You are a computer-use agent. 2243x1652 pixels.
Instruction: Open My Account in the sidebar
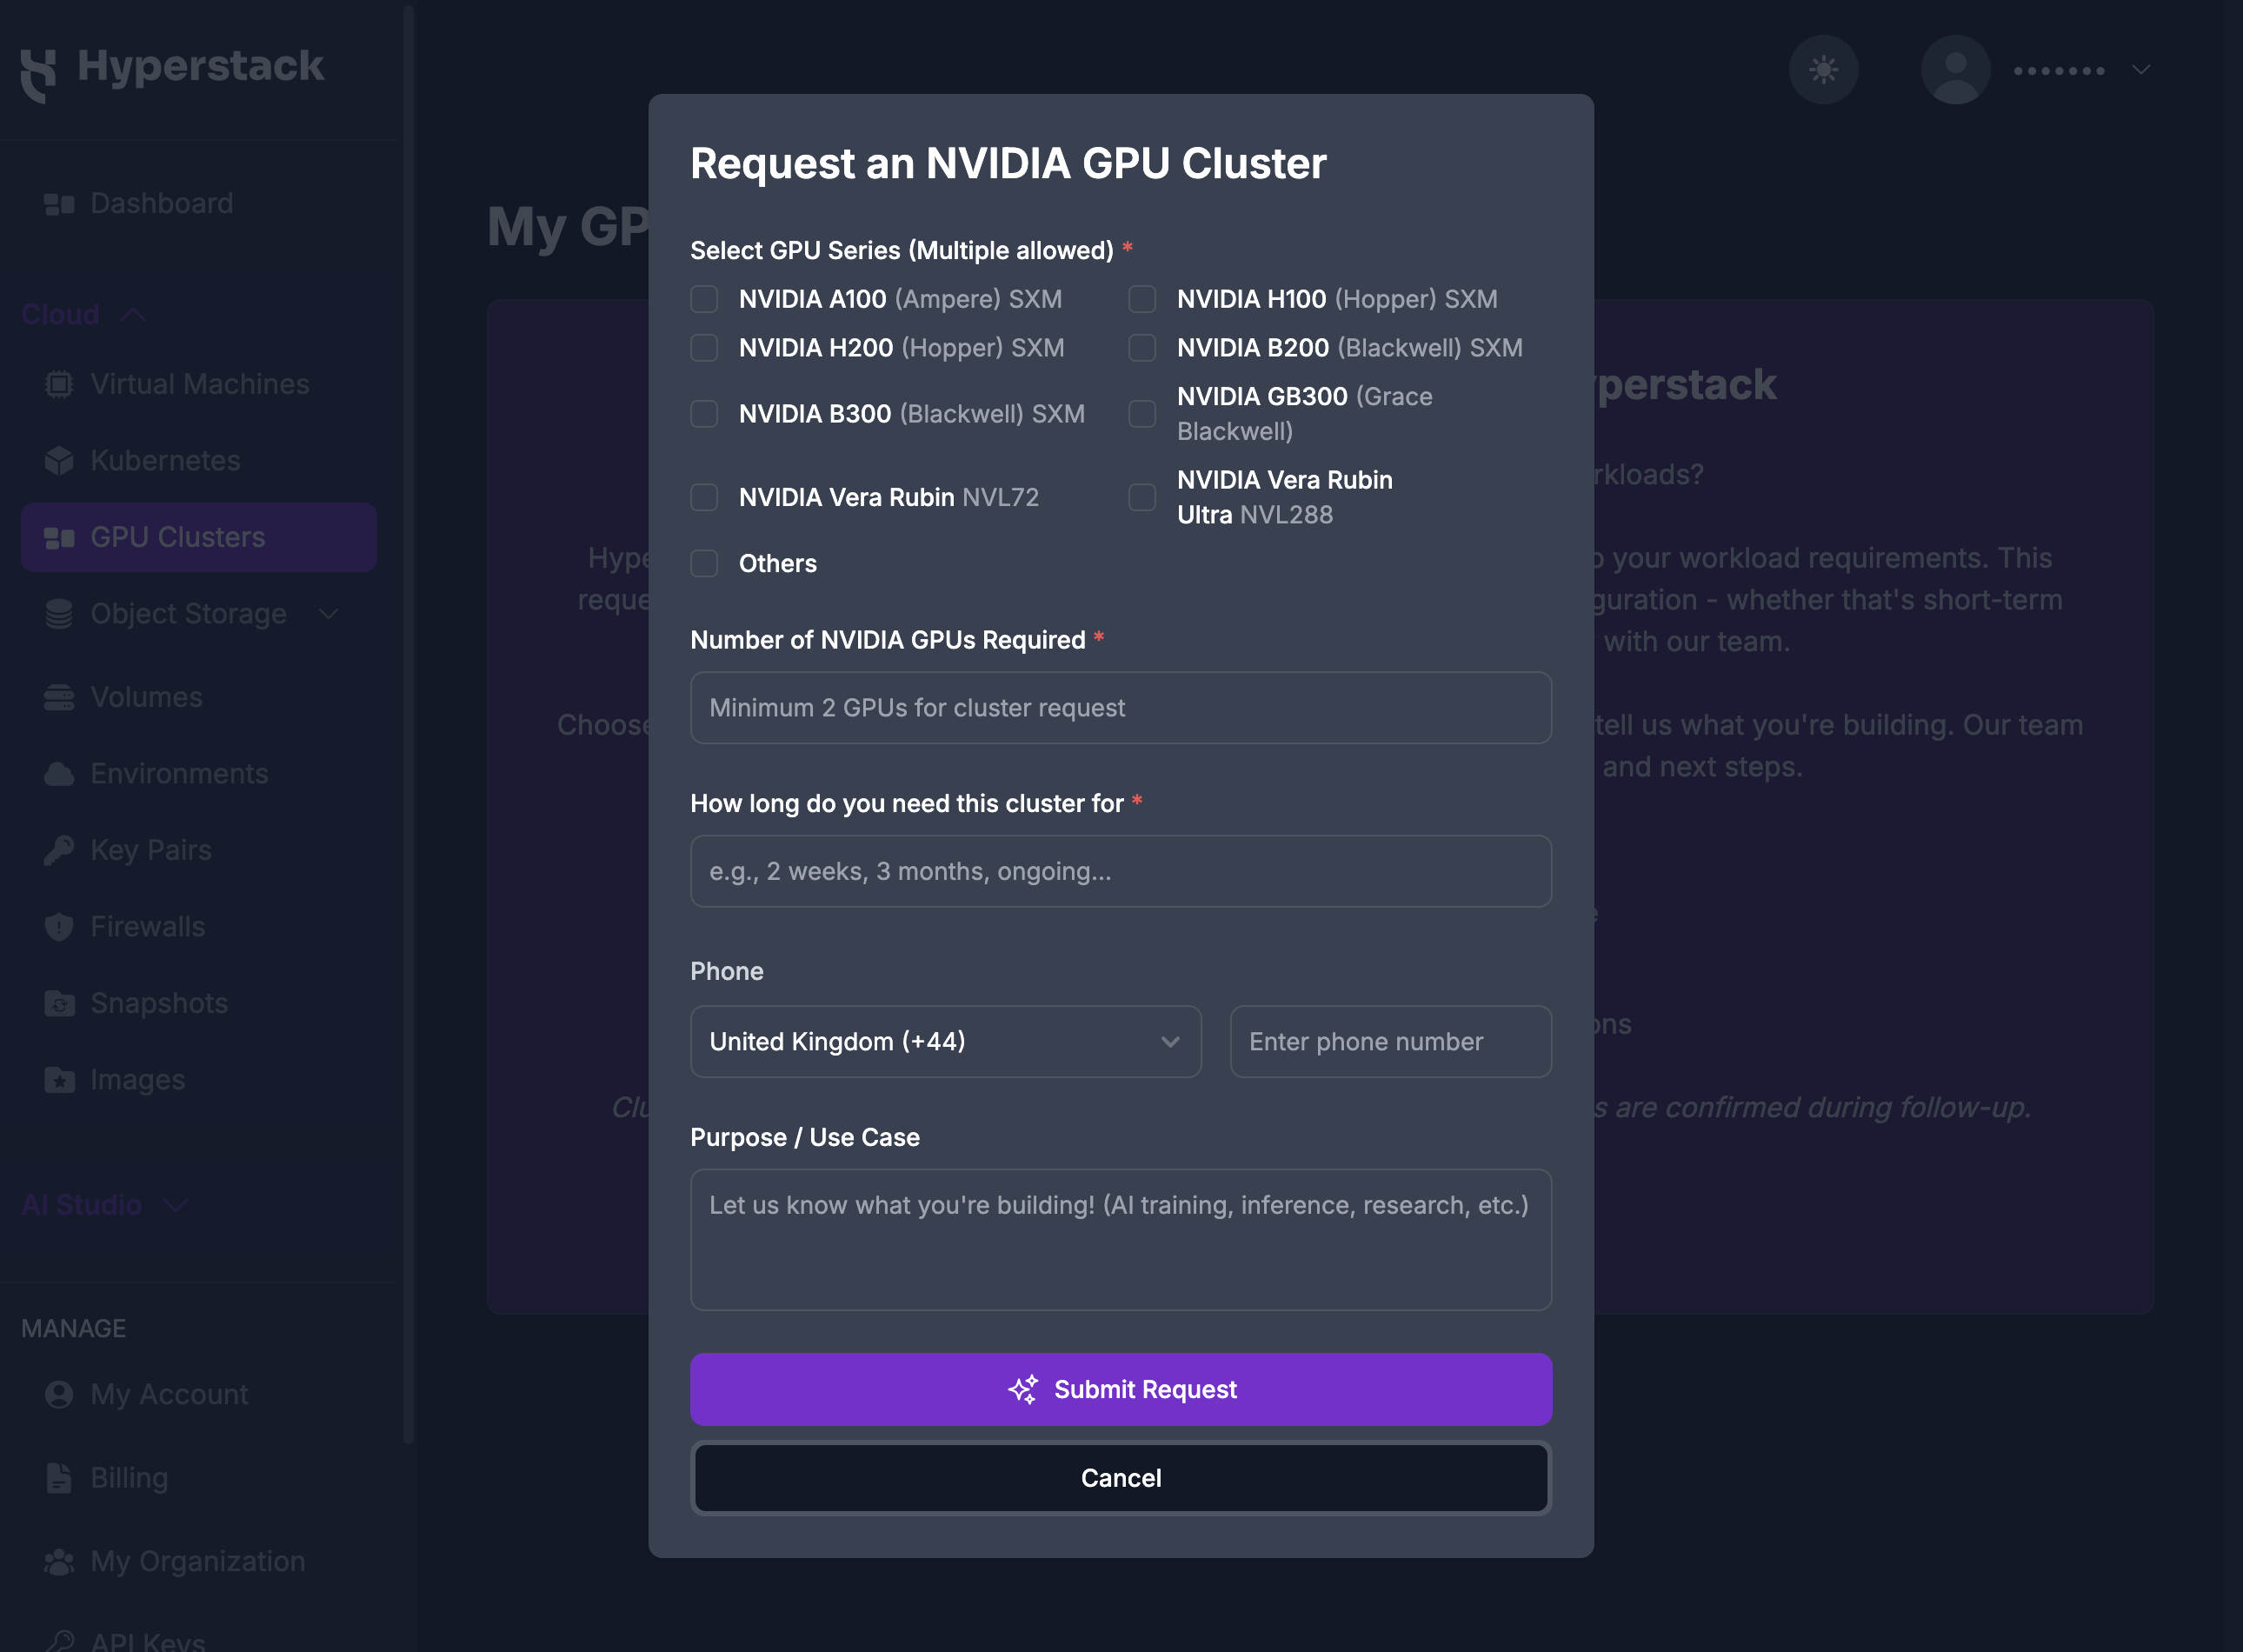(x=198, y=1394)
